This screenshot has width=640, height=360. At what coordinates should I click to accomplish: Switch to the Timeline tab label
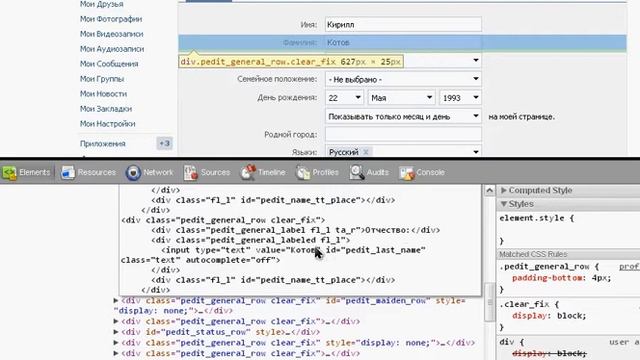271,172
